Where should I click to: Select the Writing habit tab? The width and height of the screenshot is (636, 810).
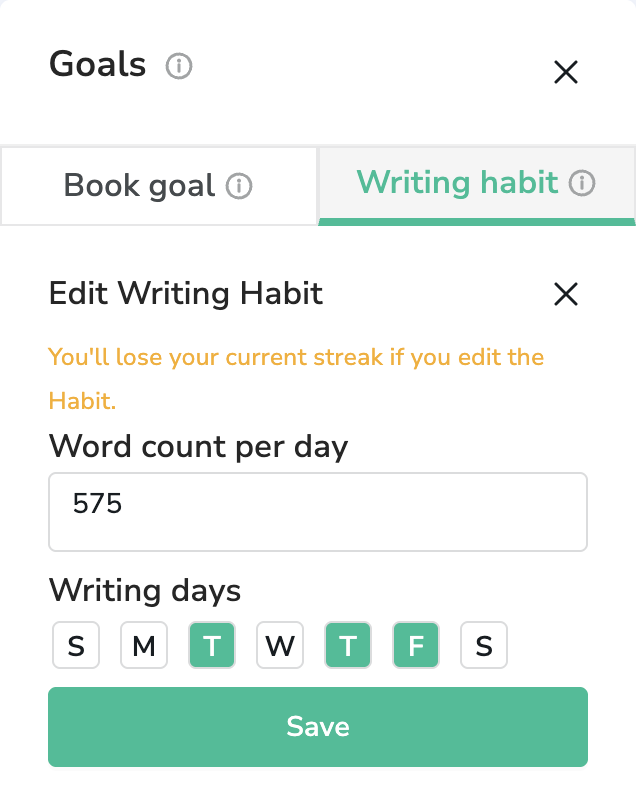coord(457,183)
